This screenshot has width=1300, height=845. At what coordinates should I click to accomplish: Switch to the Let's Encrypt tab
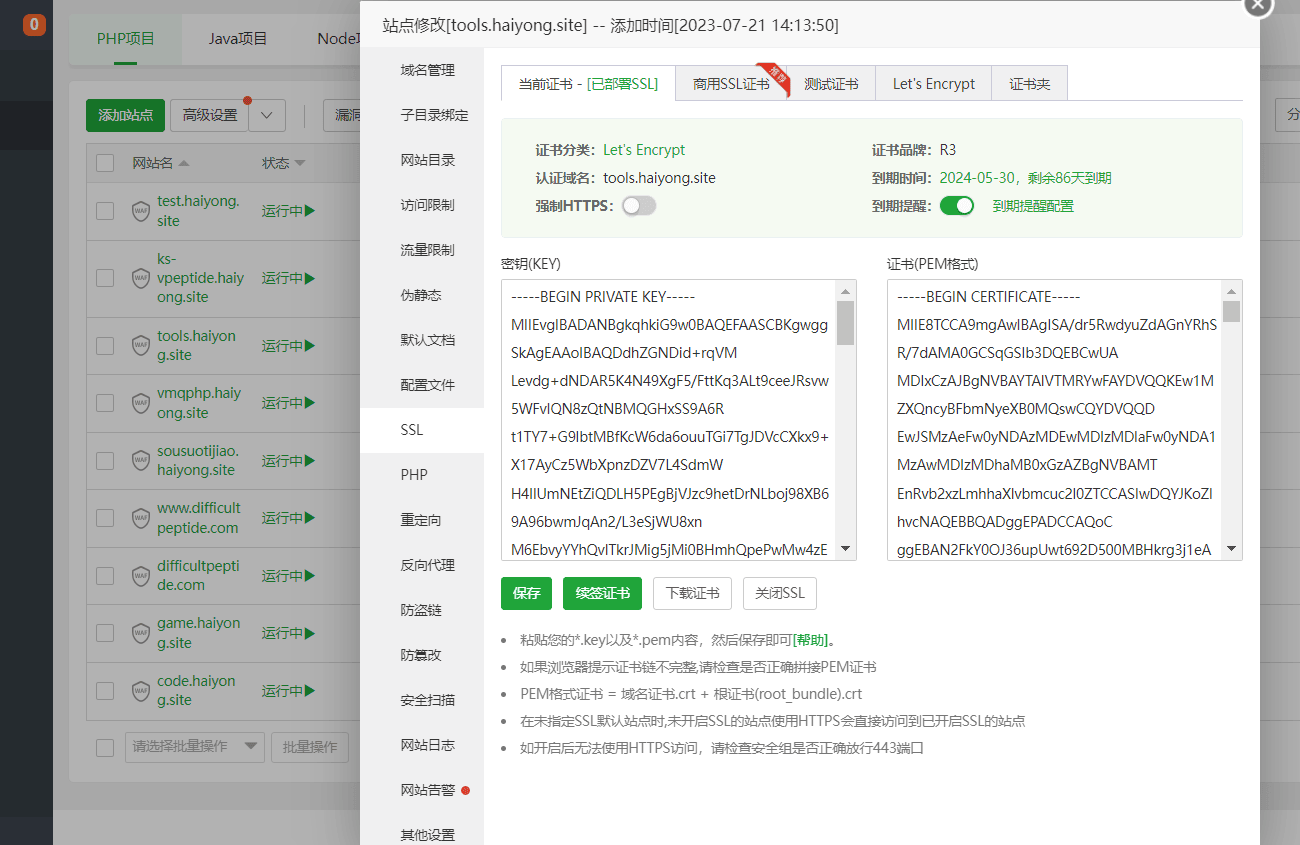(x=933, y=84)
